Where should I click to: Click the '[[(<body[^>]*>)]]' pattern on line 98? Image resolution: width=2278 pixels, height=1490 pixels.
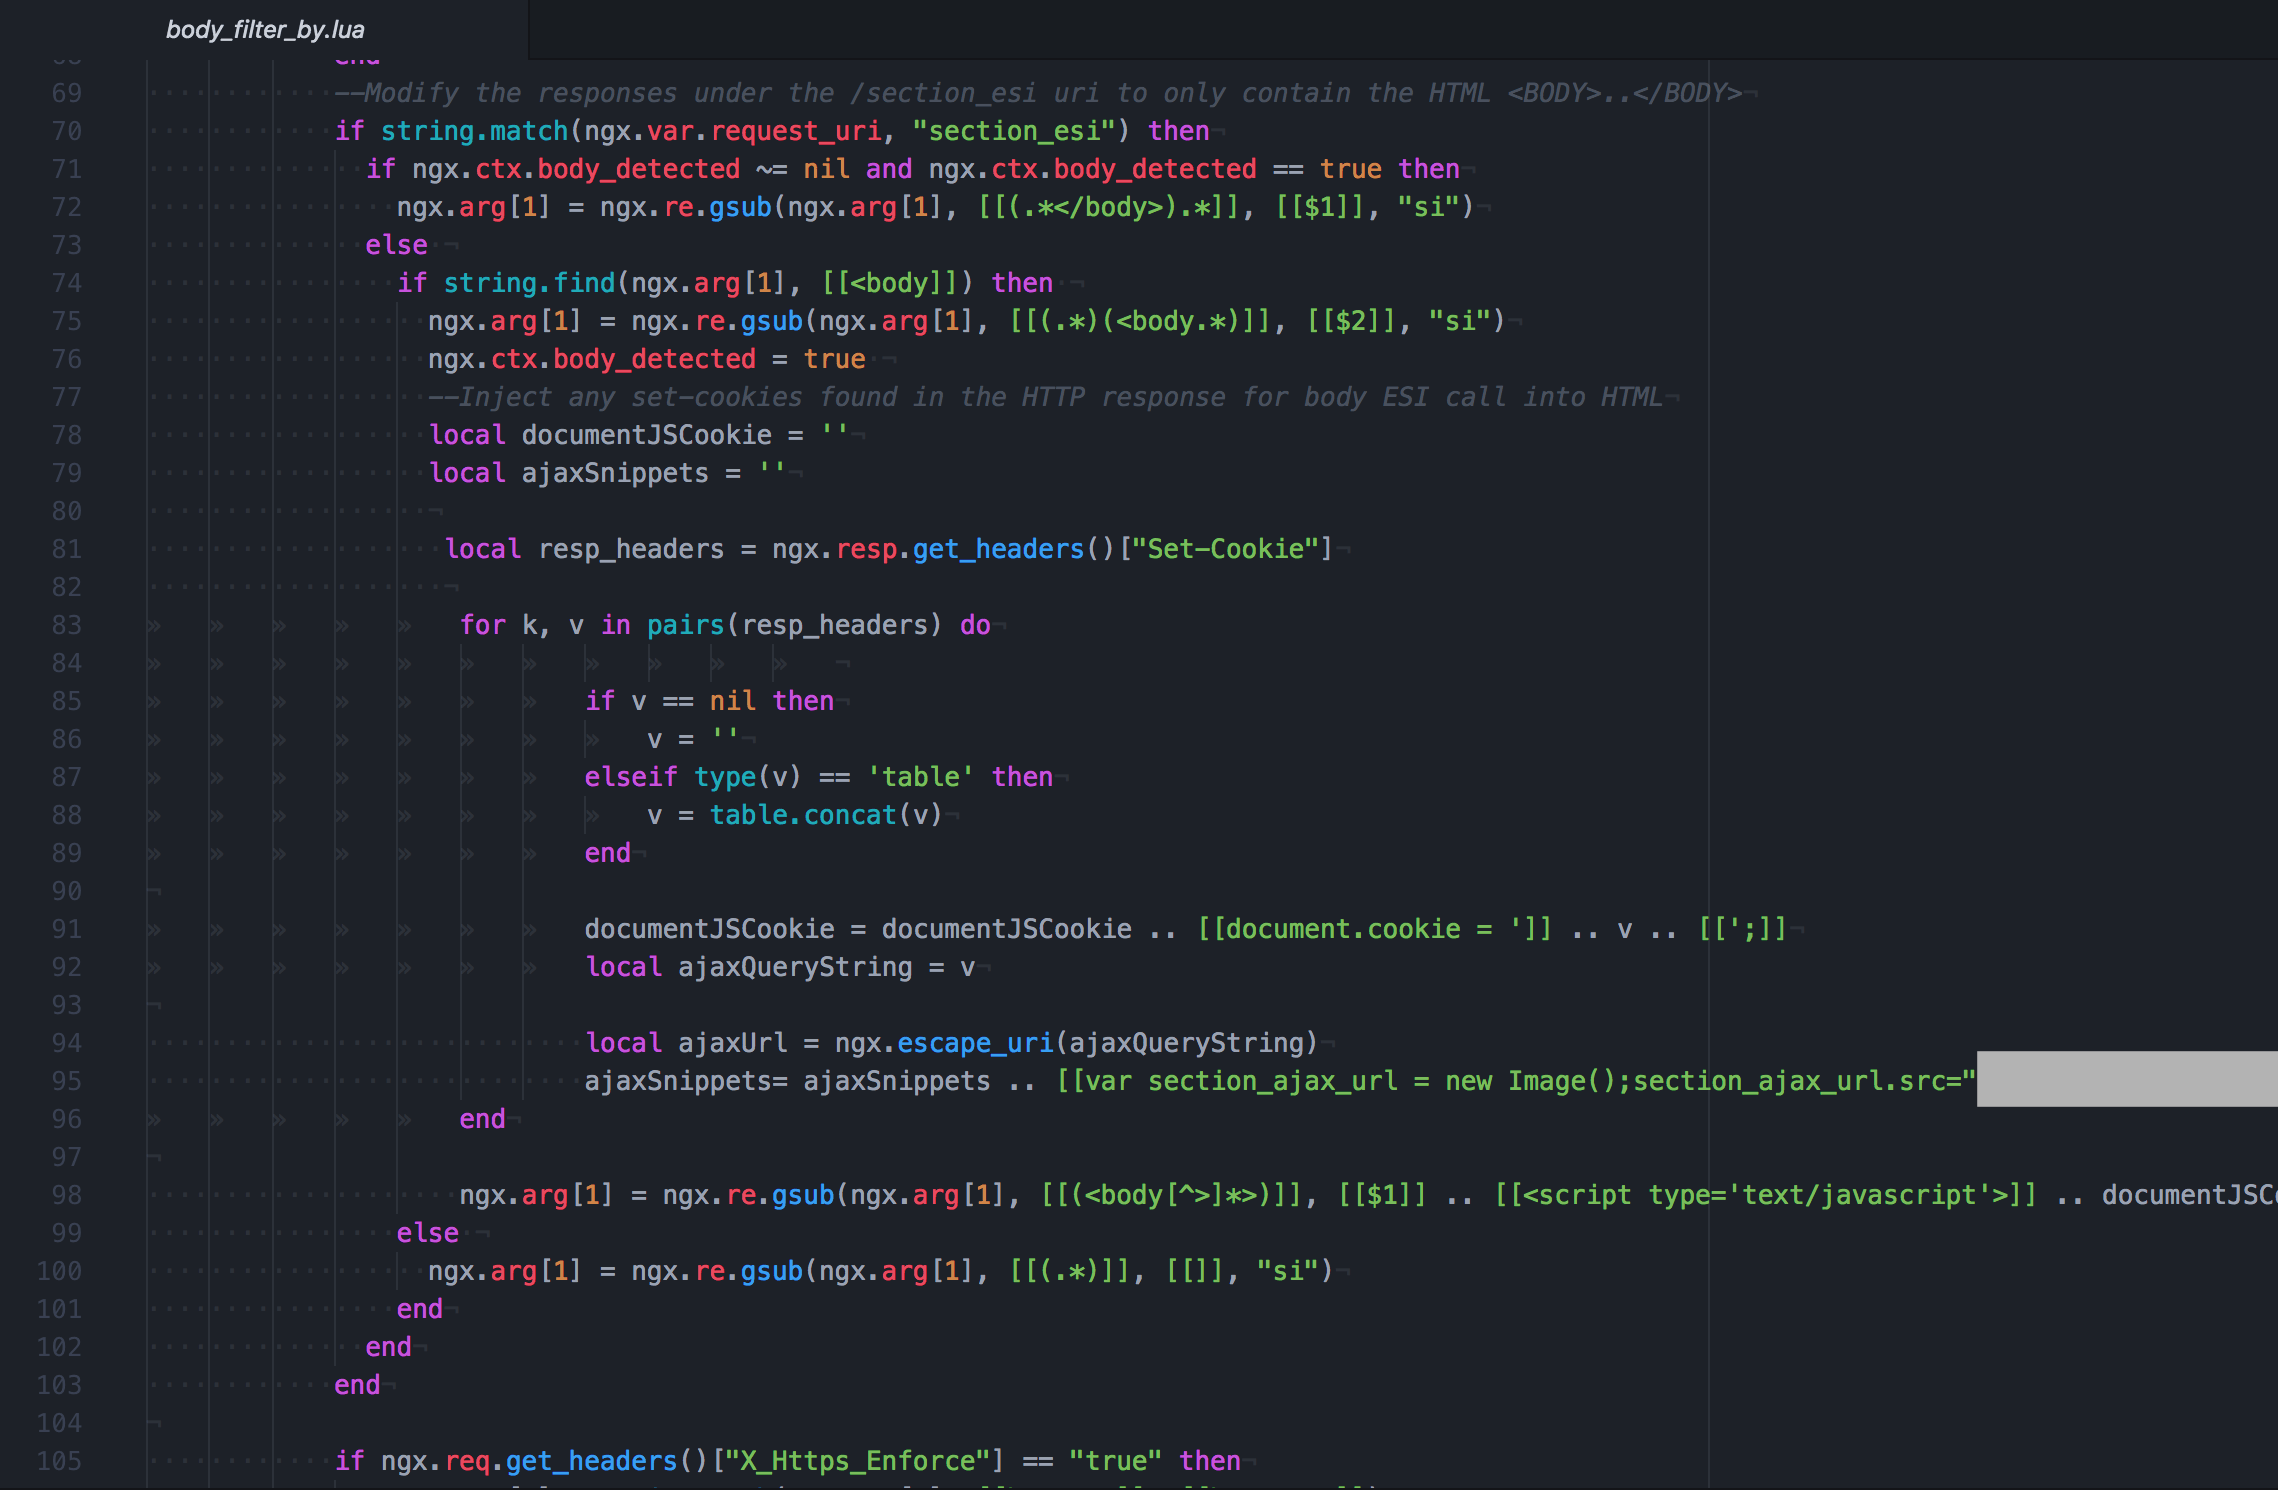1172,1195
